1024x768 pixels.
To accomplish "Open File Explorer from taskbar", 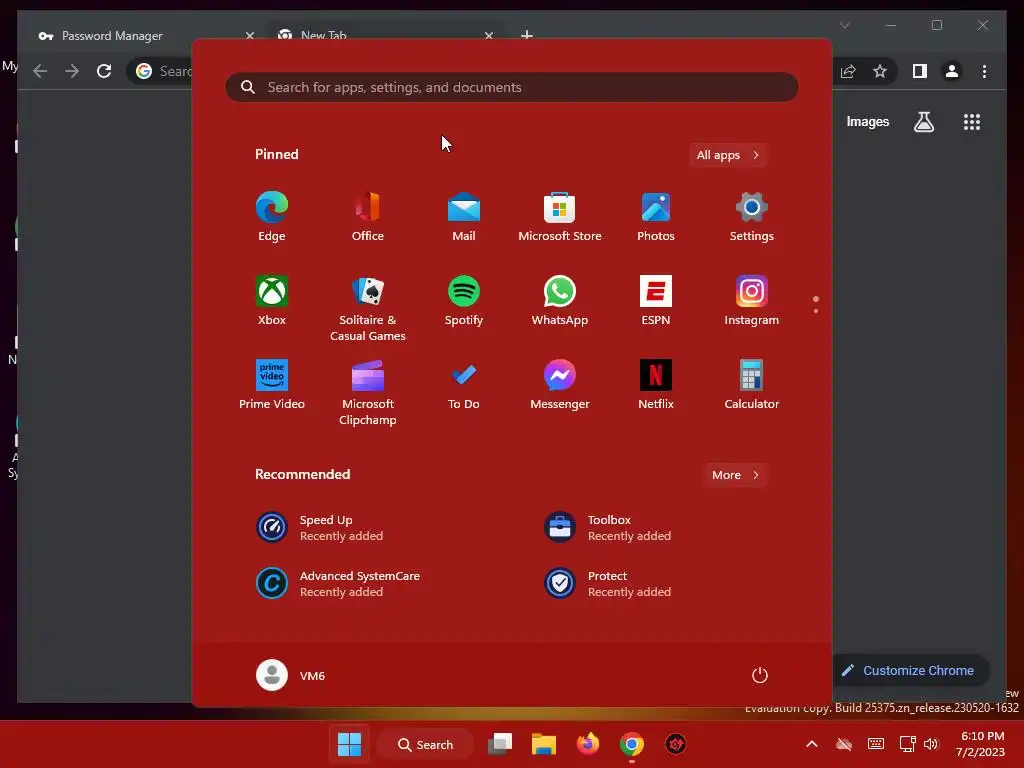I will pos(543,744).
